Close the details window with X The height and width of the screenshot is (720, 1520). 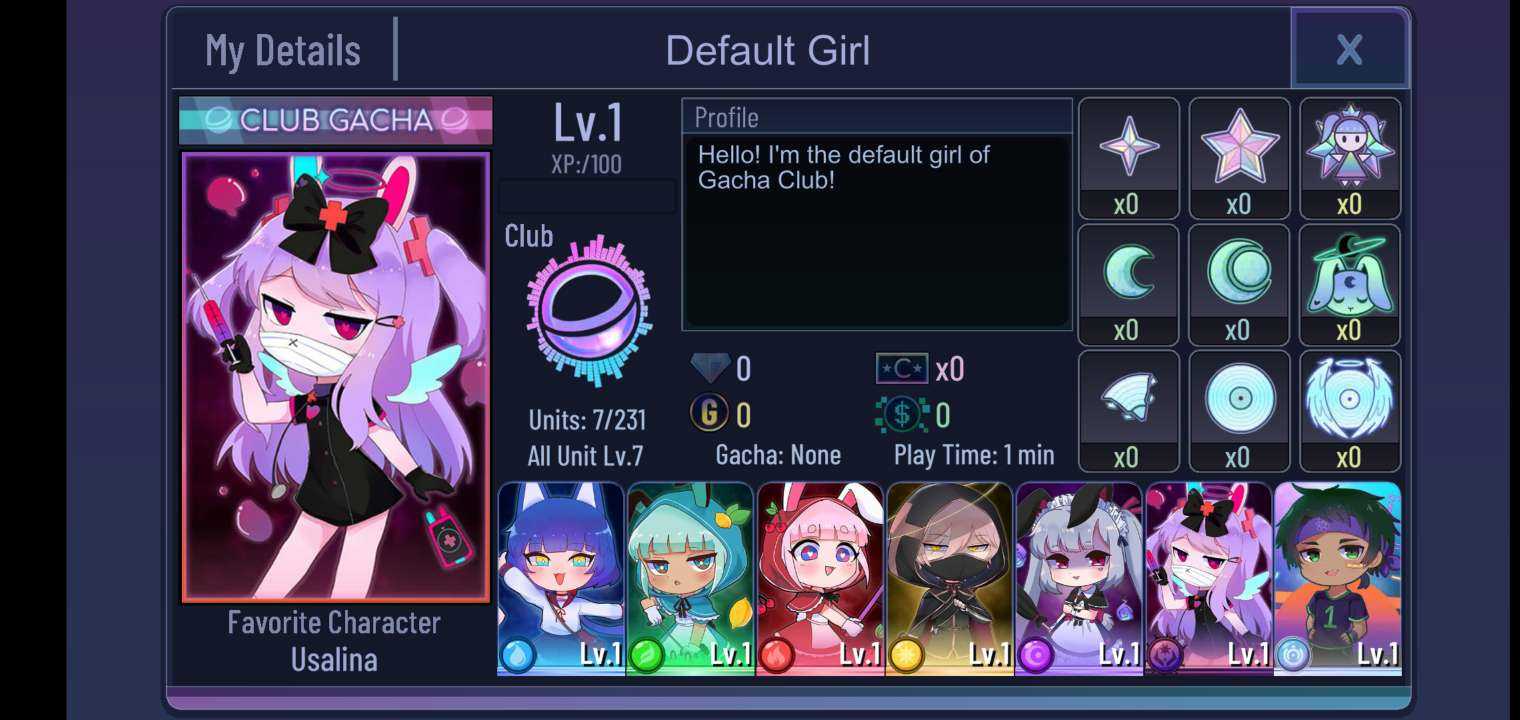1349,49
